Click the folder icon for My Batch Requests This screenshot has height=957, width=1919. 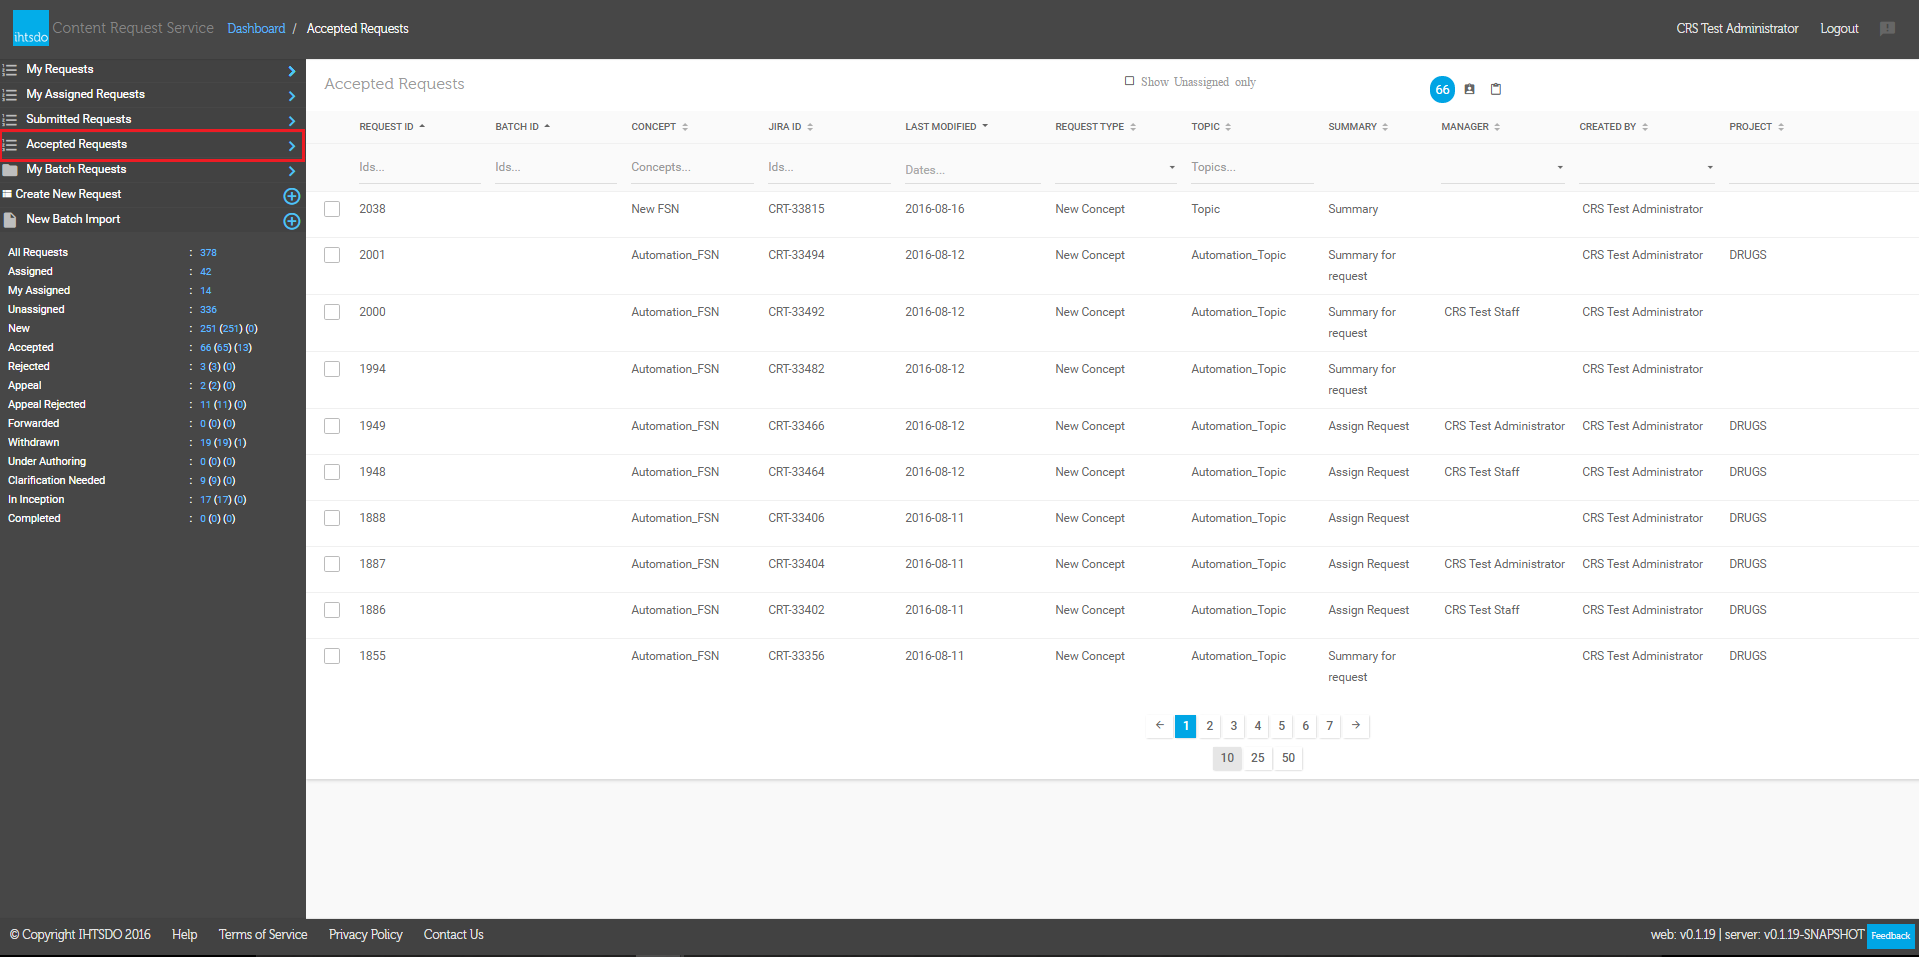coord(10,170)
